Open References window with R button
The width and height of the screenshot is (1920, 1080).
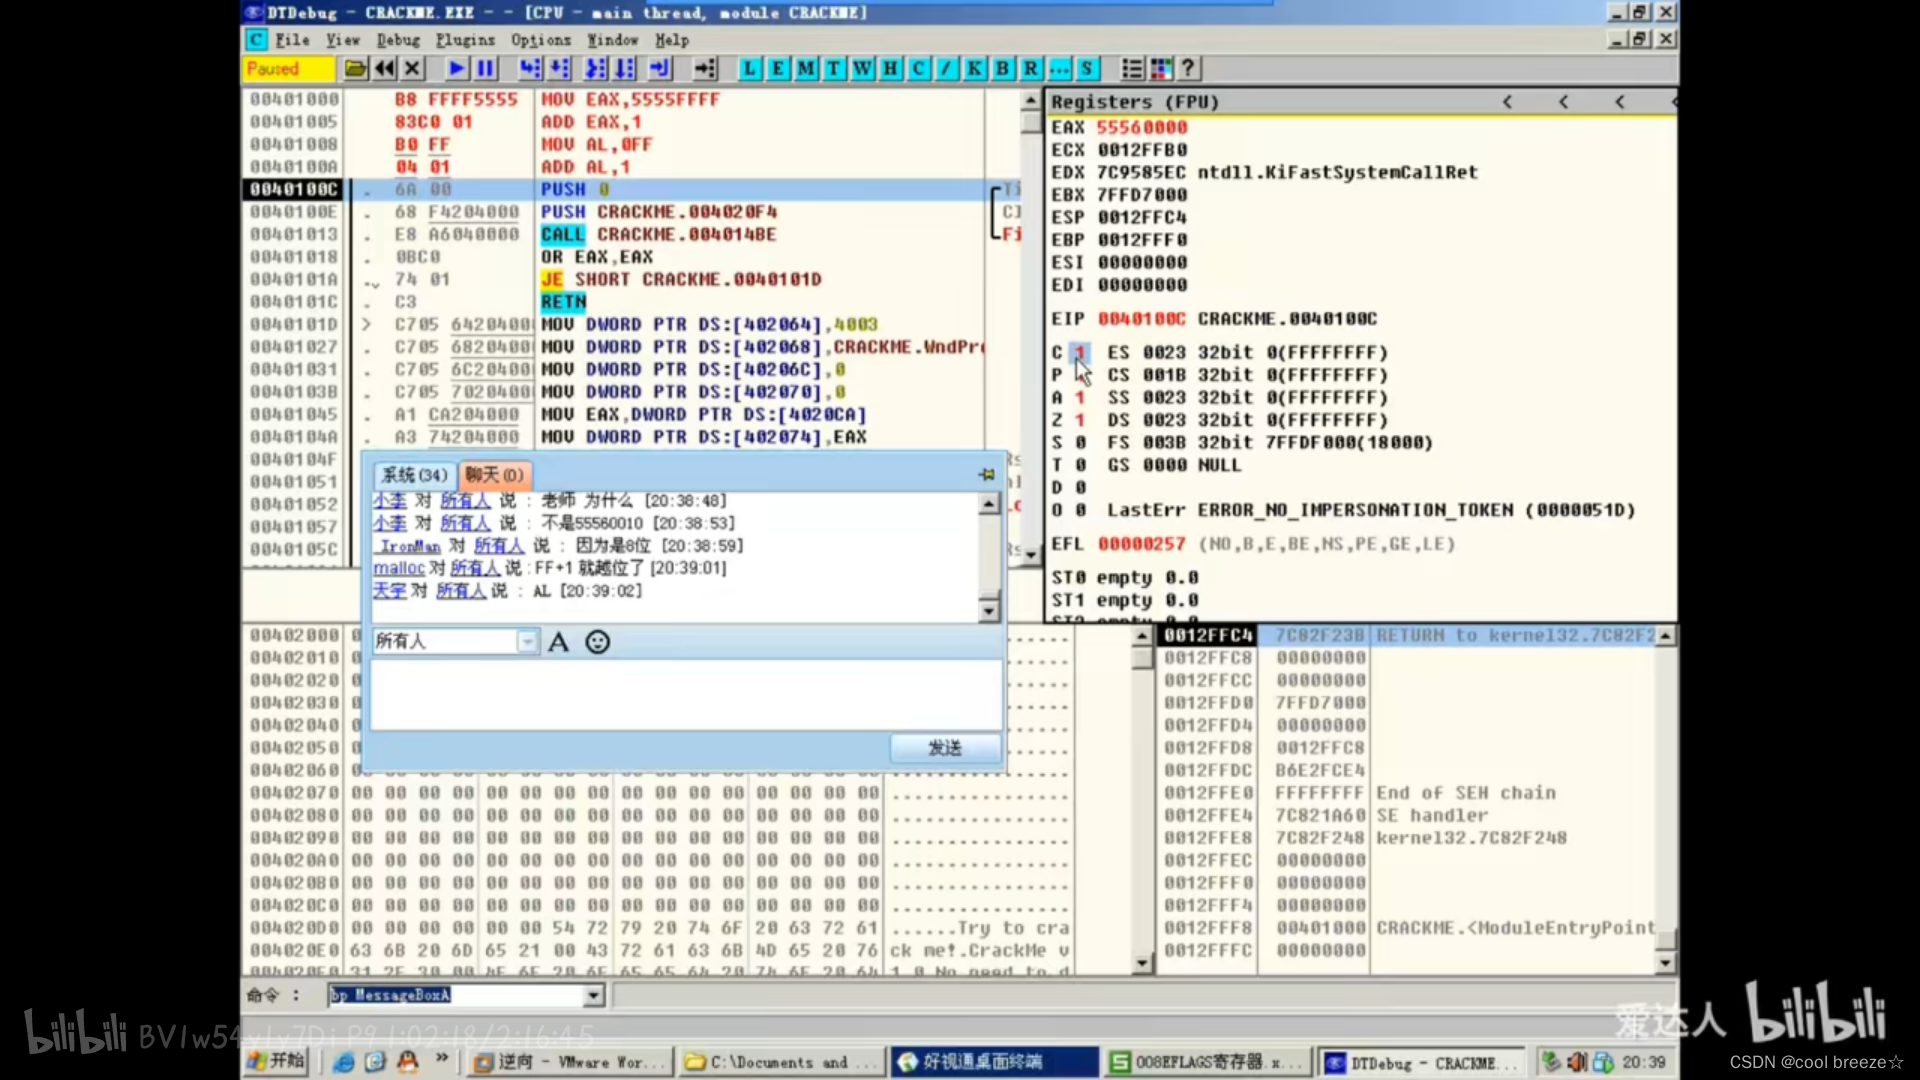pos(1030,69)
